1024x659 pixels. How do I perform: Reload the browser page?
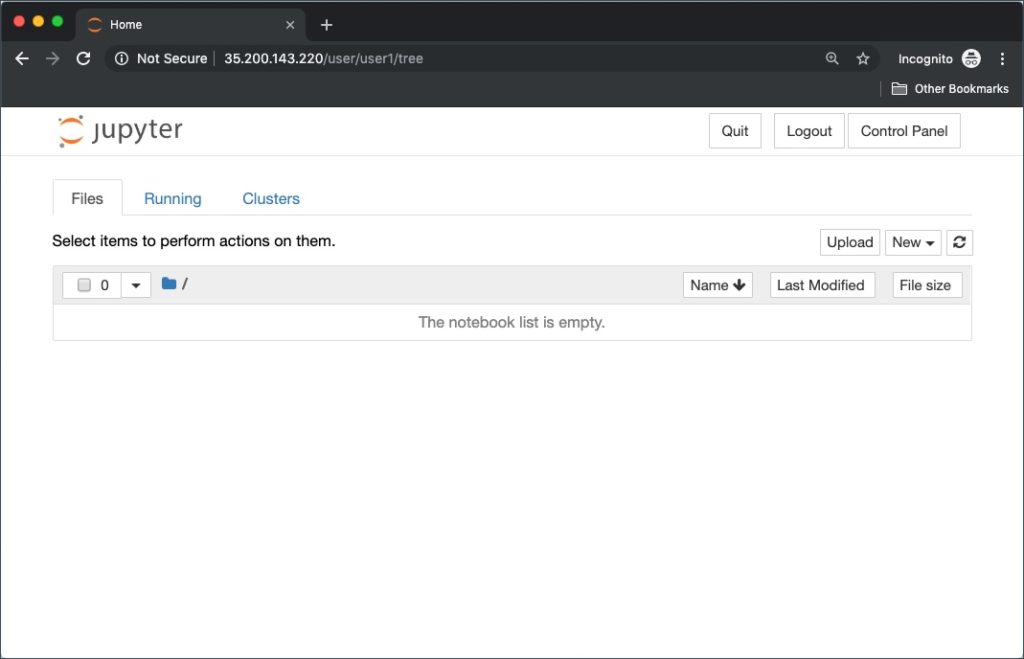pyautogui.click(x=84, y=59)
